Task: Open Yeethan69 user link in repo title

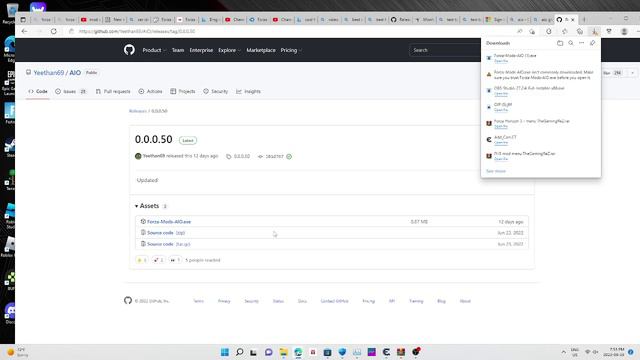Action: point(49,73)
